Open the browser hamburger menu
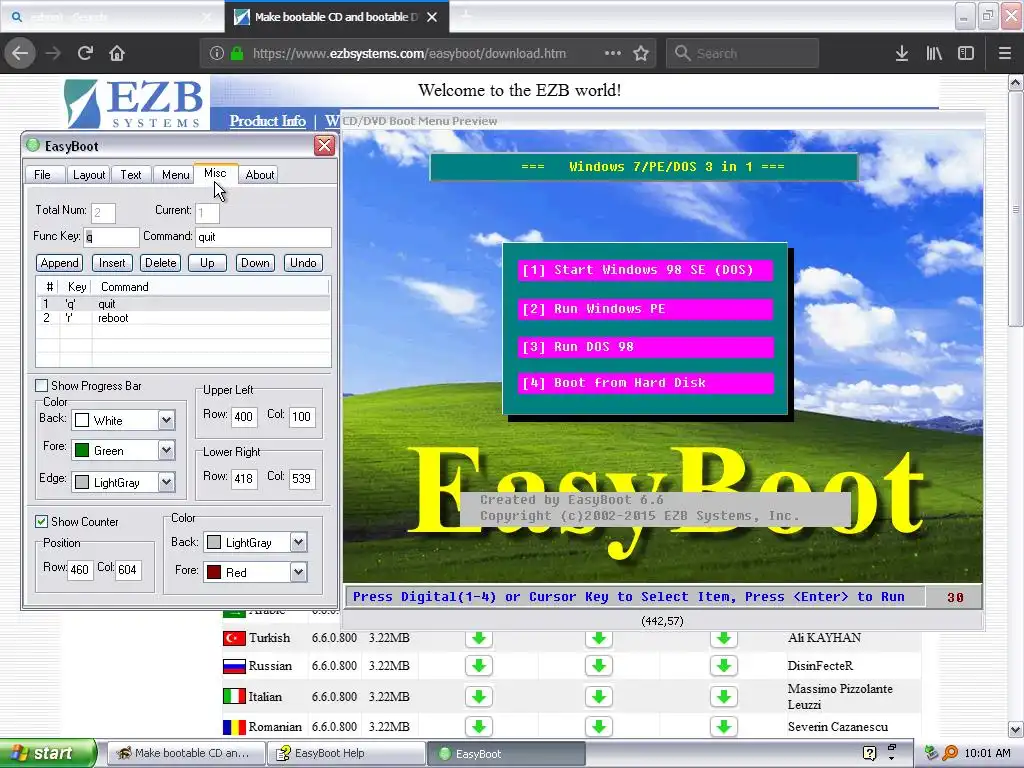The height and width of the screenshot is (768, 1024). click(1005, 54)
